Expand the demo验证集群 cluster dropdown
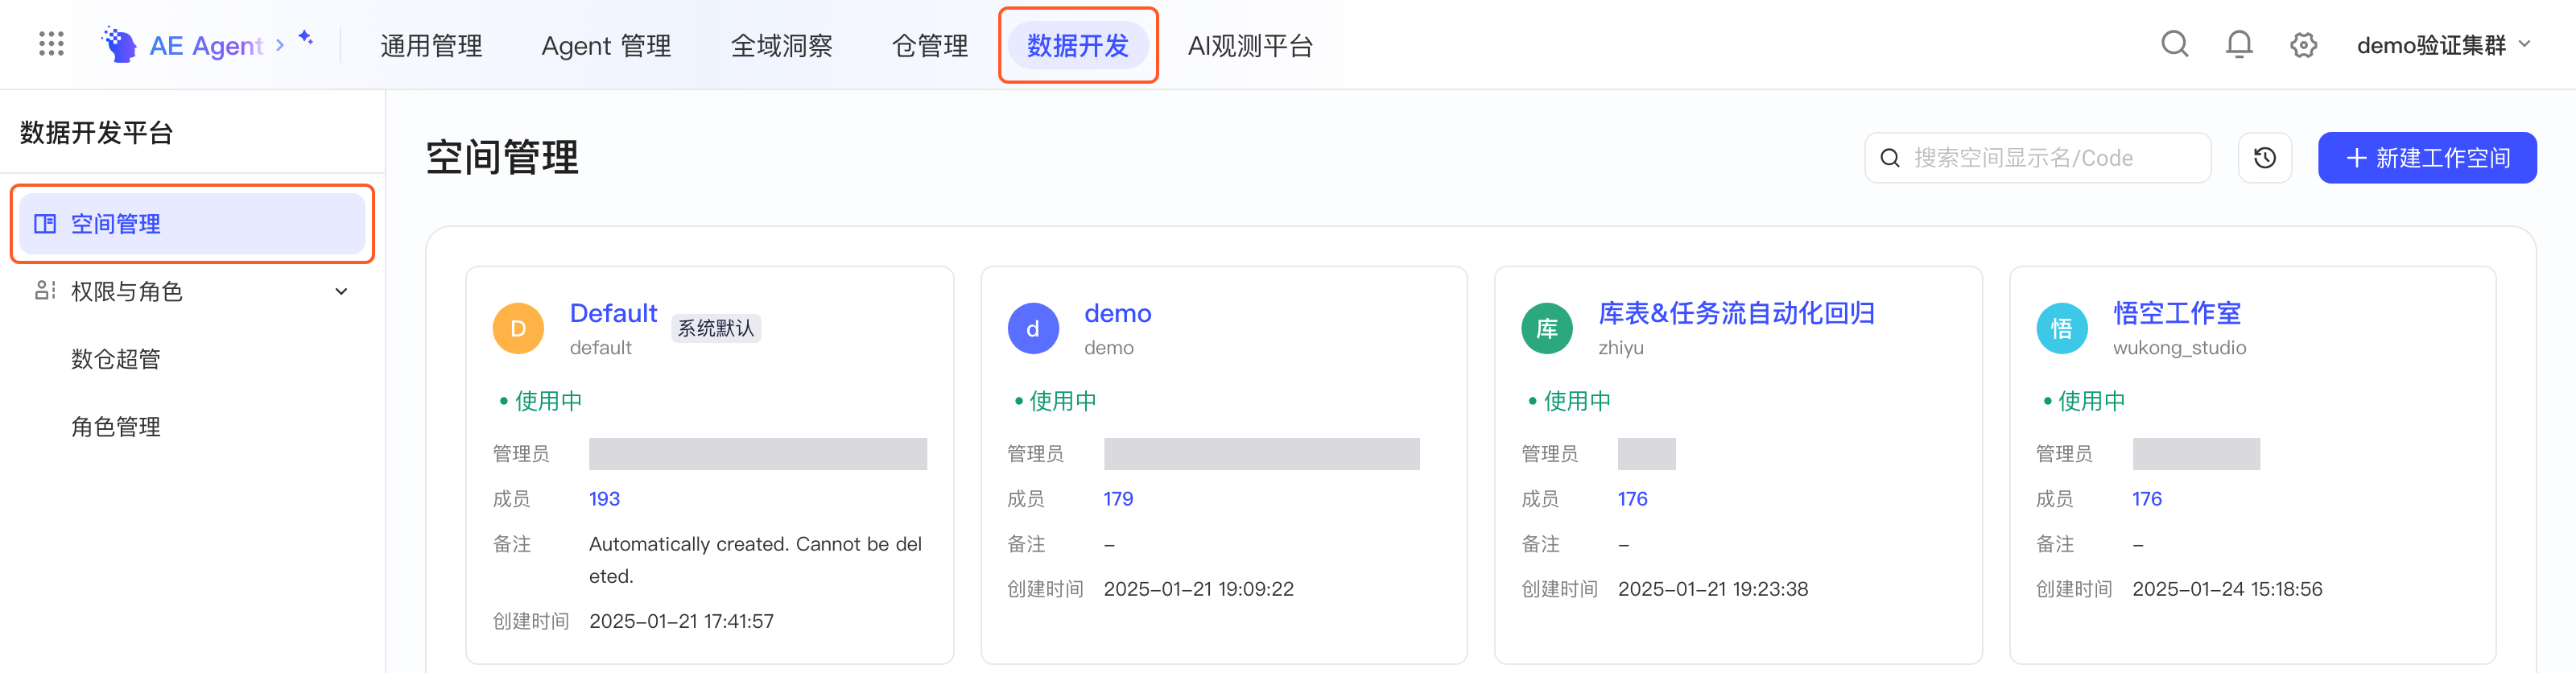The image size is (2576, 673). [x=2443, y=45]
